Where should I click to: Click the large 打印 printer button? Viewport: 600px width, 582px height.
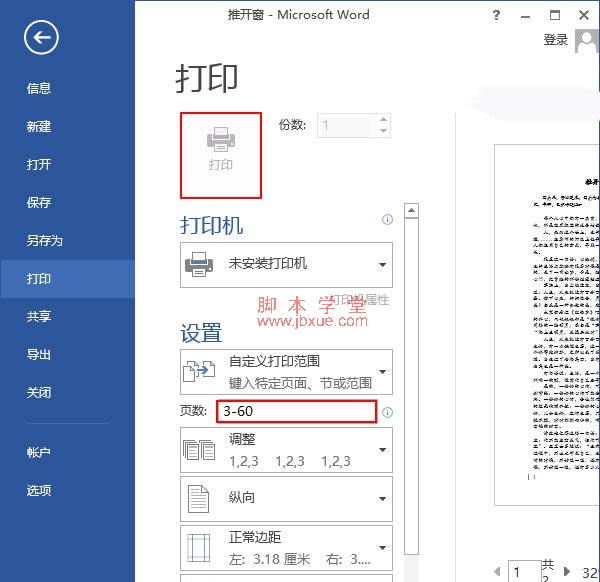coord(221,155)
